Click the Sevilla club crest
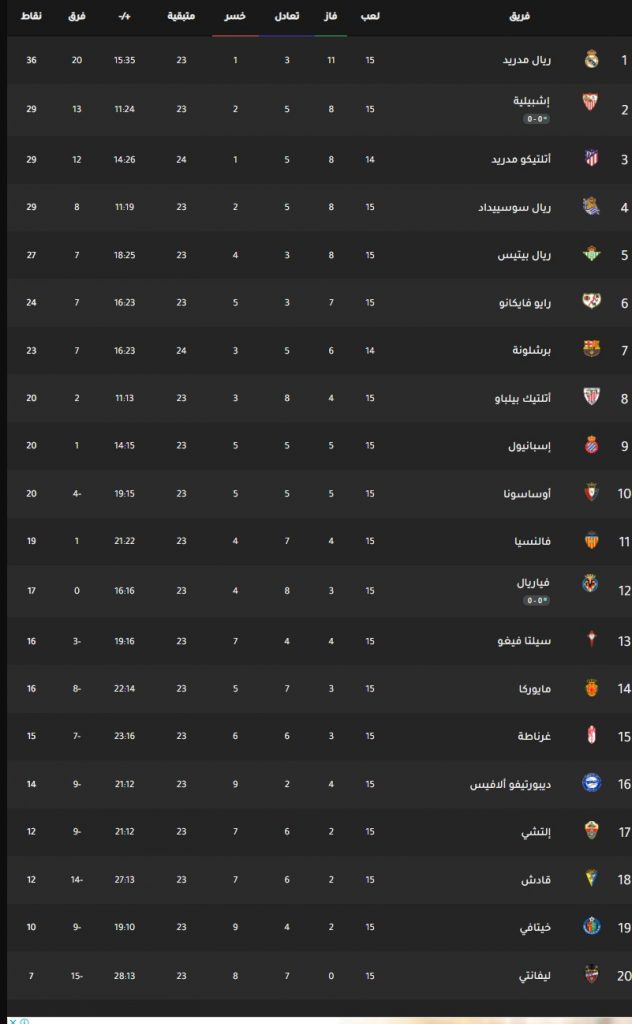Screen dimensions: 632x1024 click(590, 102)
